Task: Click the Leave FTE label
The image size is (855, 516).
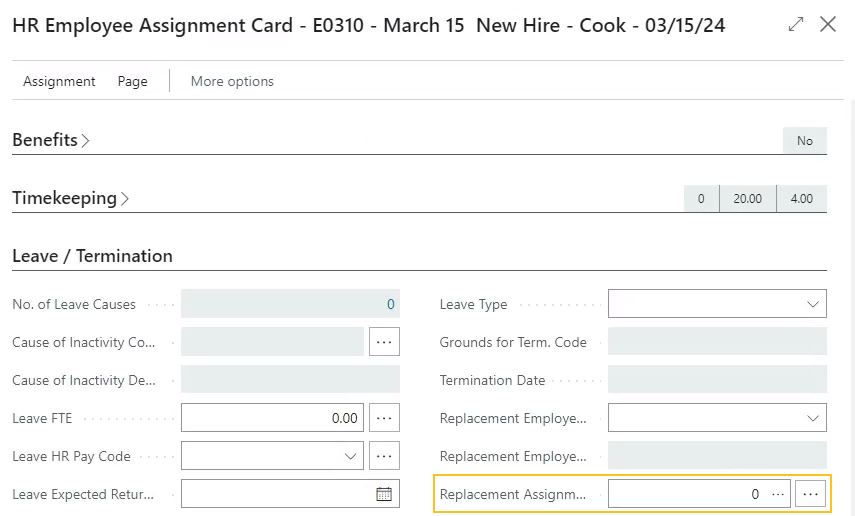Action: 42,418
